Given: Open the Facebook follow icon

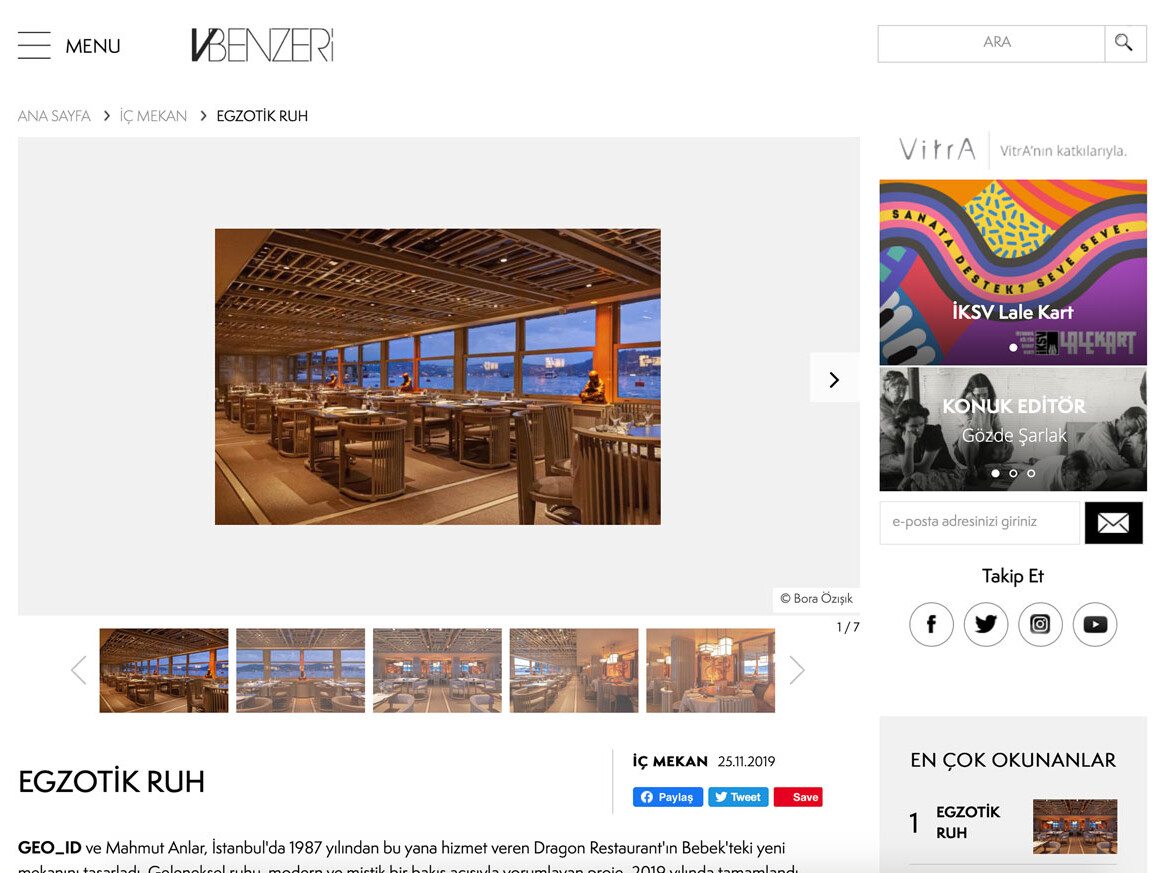Looking at the screenshot, I should [931, 624].
